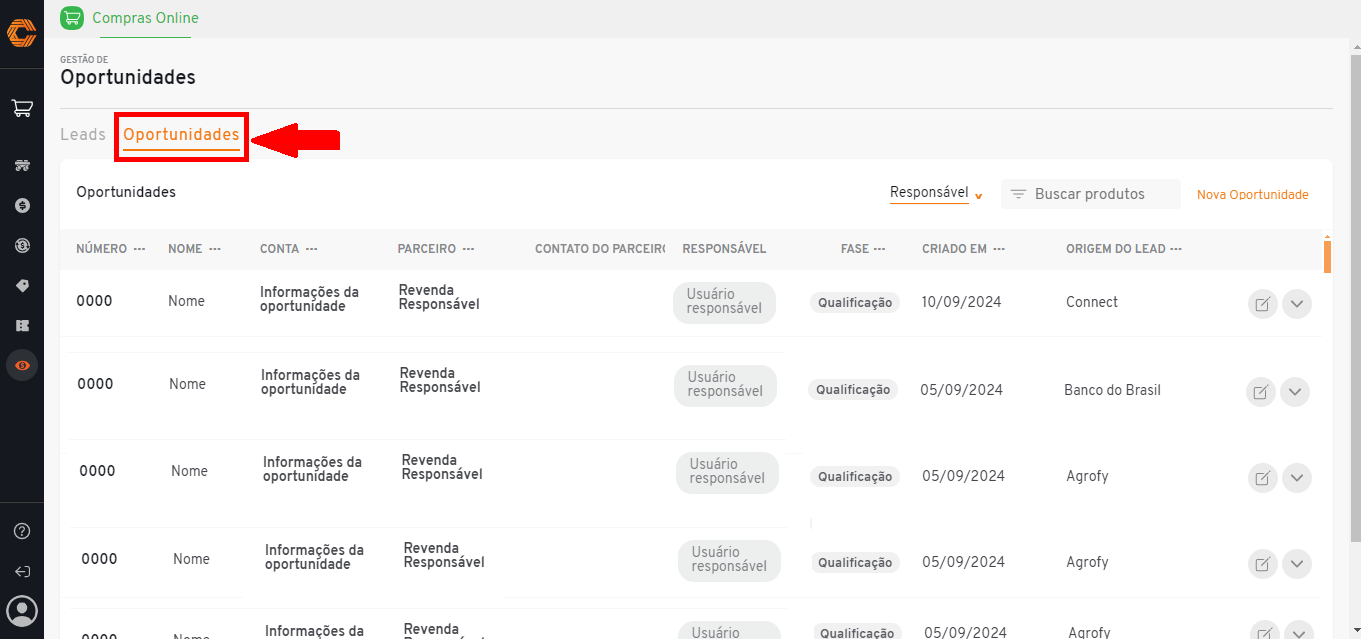This screenshot has width=1361, height=639.
Task: Click RESPONSÁVEL column header
Action: (x=724, y=249)
